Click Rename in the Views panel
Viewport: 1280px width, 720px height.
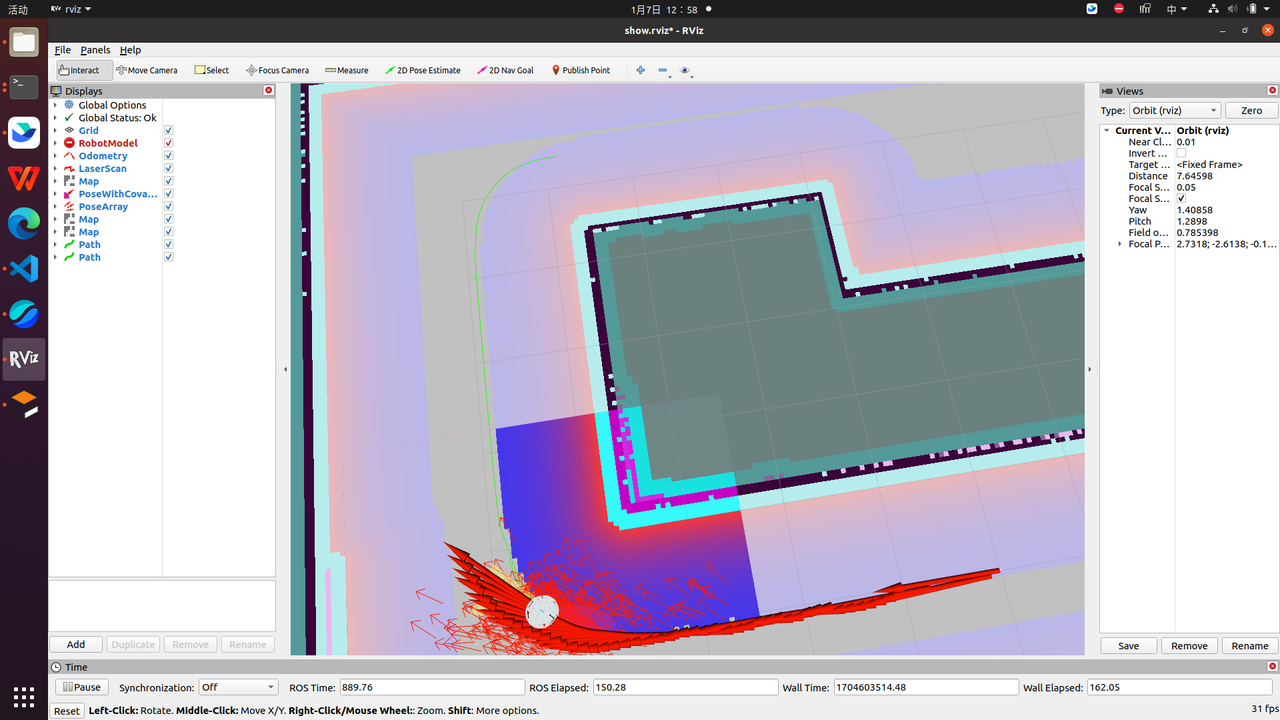[x=1250, y=646]
